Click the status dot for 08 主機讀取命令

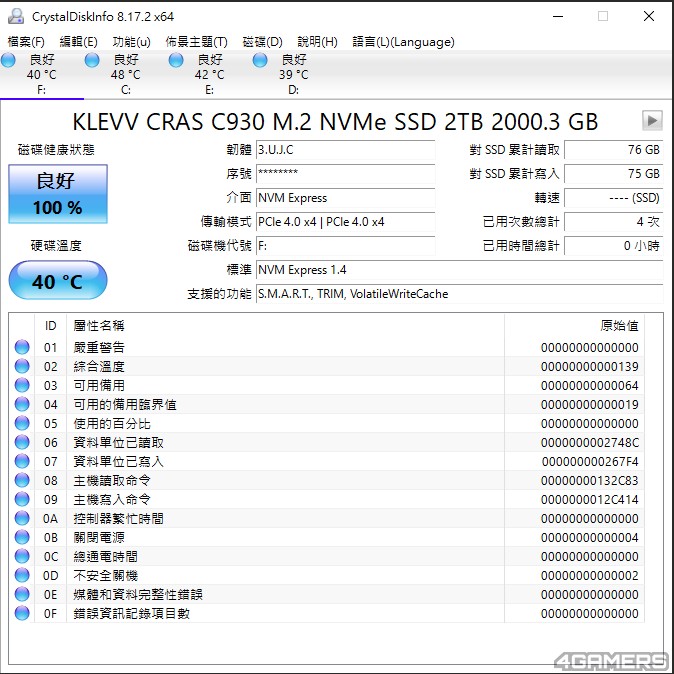tap(22, 480)
